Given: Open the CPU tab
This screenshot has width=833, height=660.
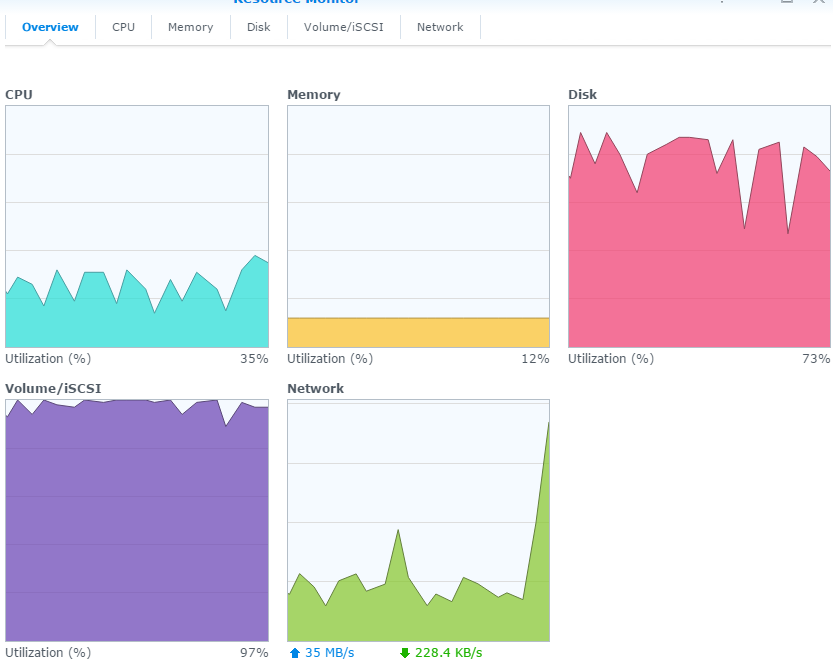Looking at the screenshot, I should [123, 27].
